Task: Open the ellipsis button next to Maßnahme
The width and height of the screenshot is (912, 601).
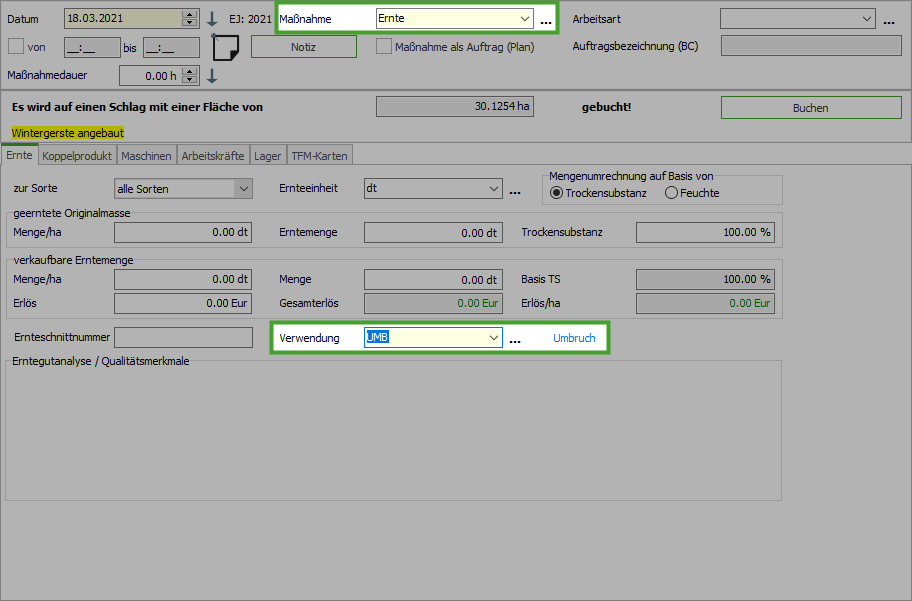Action: pyautogui.click(x=545, y=20)
